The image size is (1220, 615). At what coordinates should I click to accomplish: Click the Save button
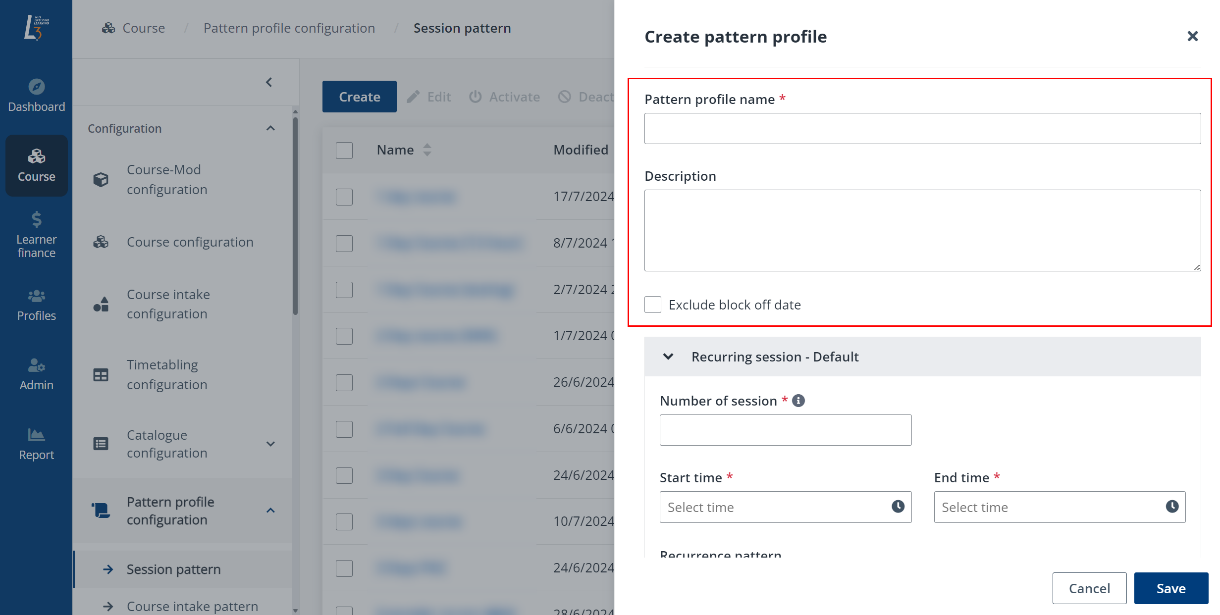point(1171,588)
